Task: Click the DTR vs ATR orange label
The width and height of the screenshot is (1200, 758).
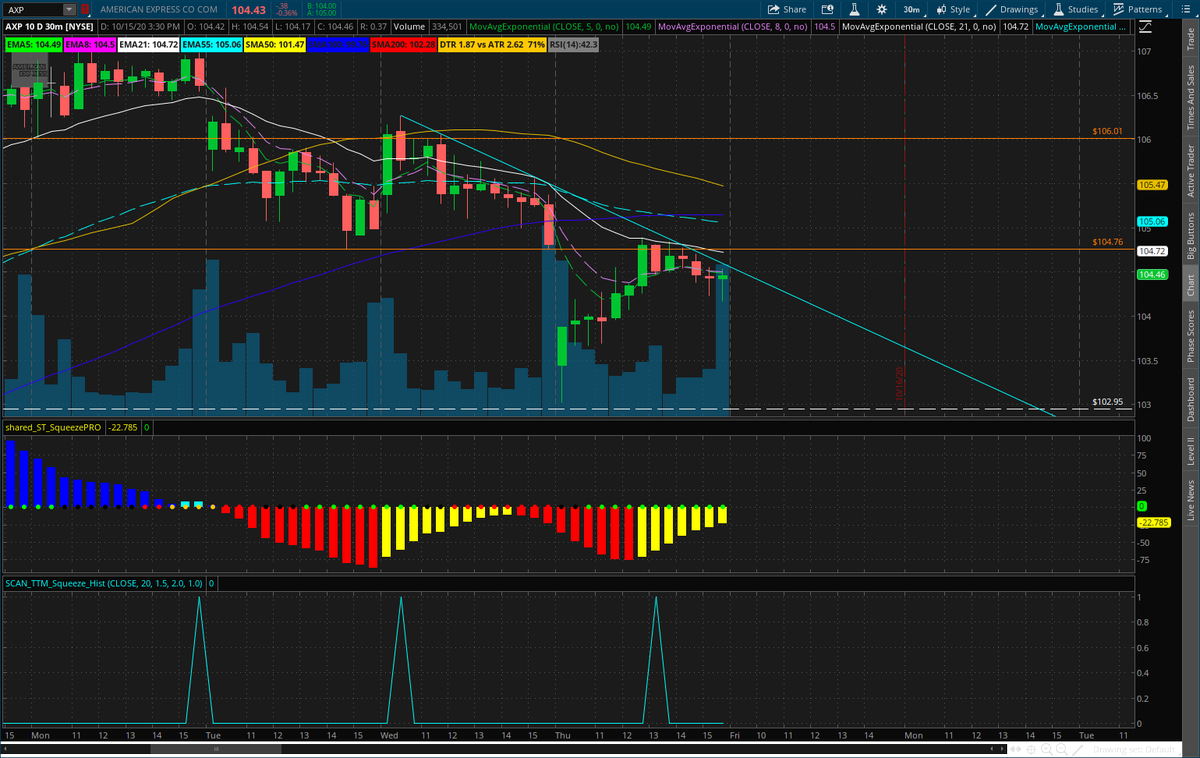Action: tap(492, 45)
